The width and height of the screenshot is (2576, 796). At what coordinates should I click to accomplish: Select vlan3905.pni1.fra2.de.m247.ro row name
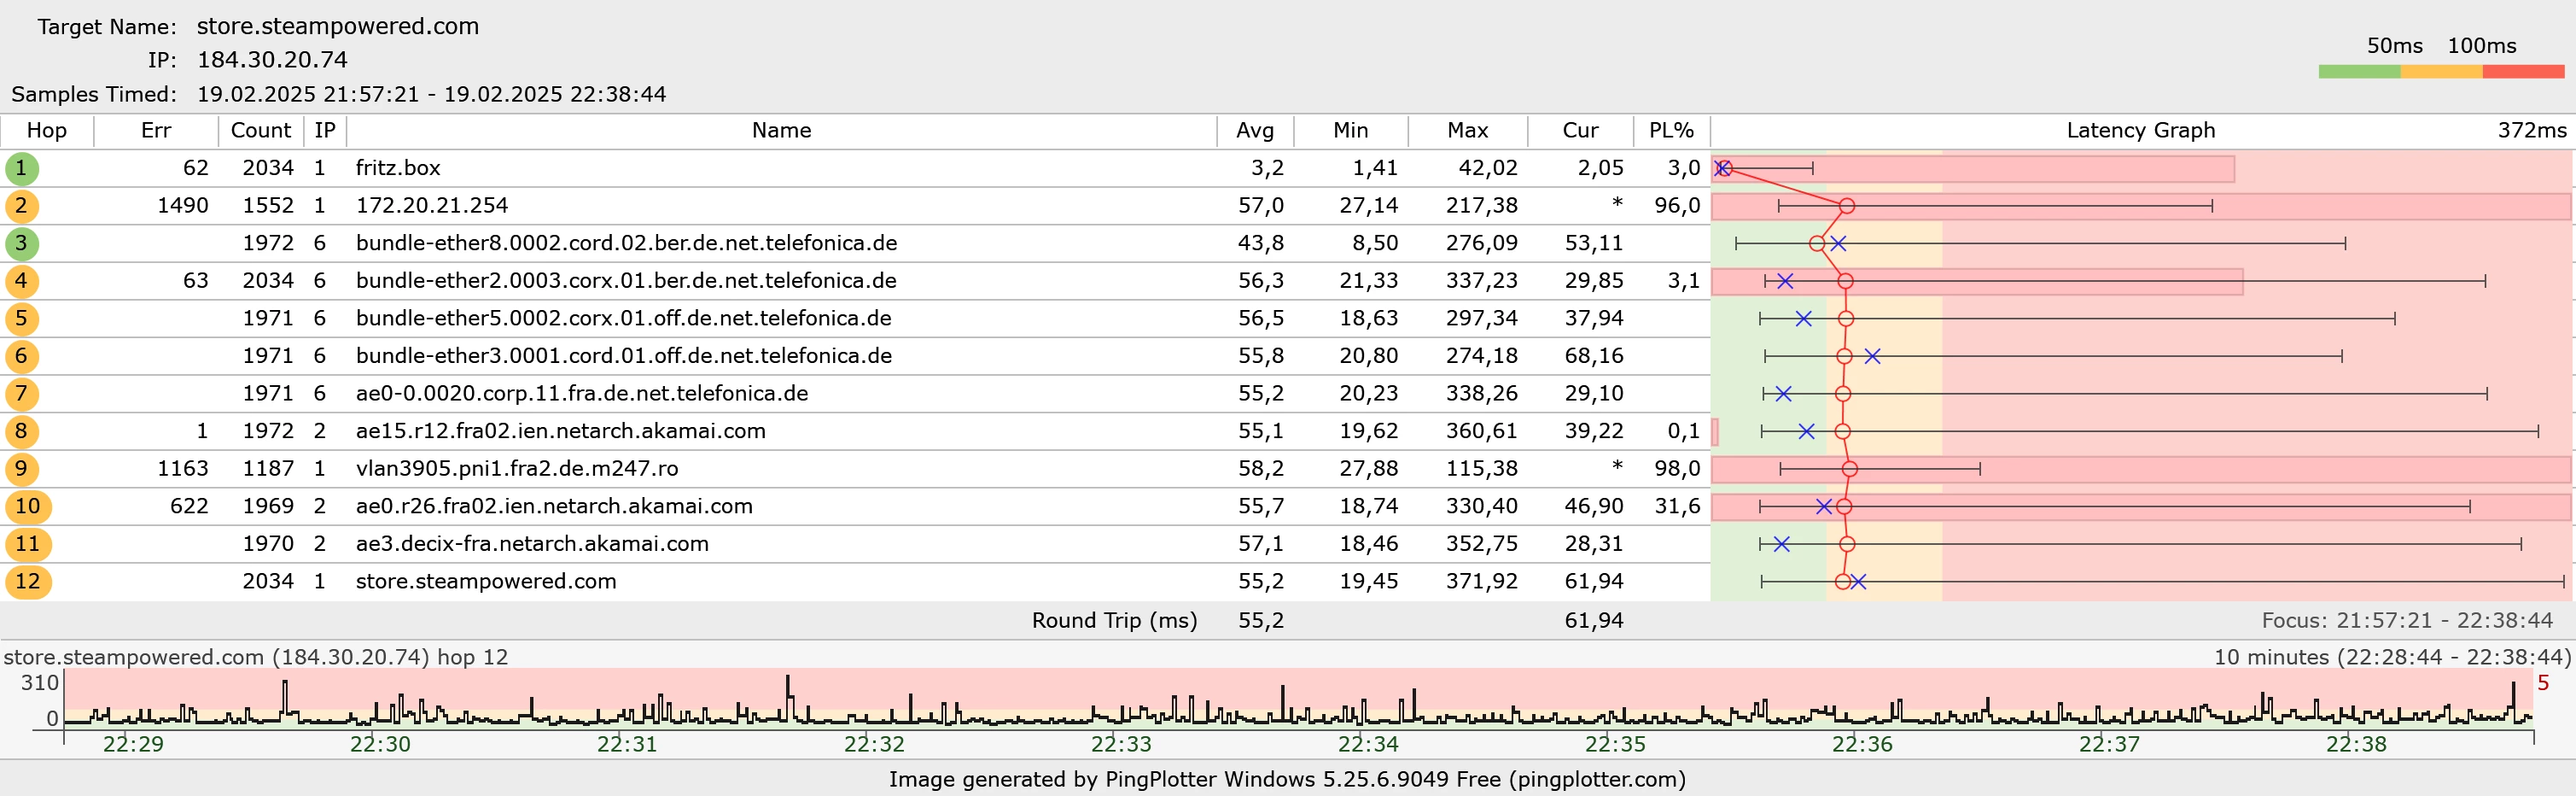(x=517, y=468)
